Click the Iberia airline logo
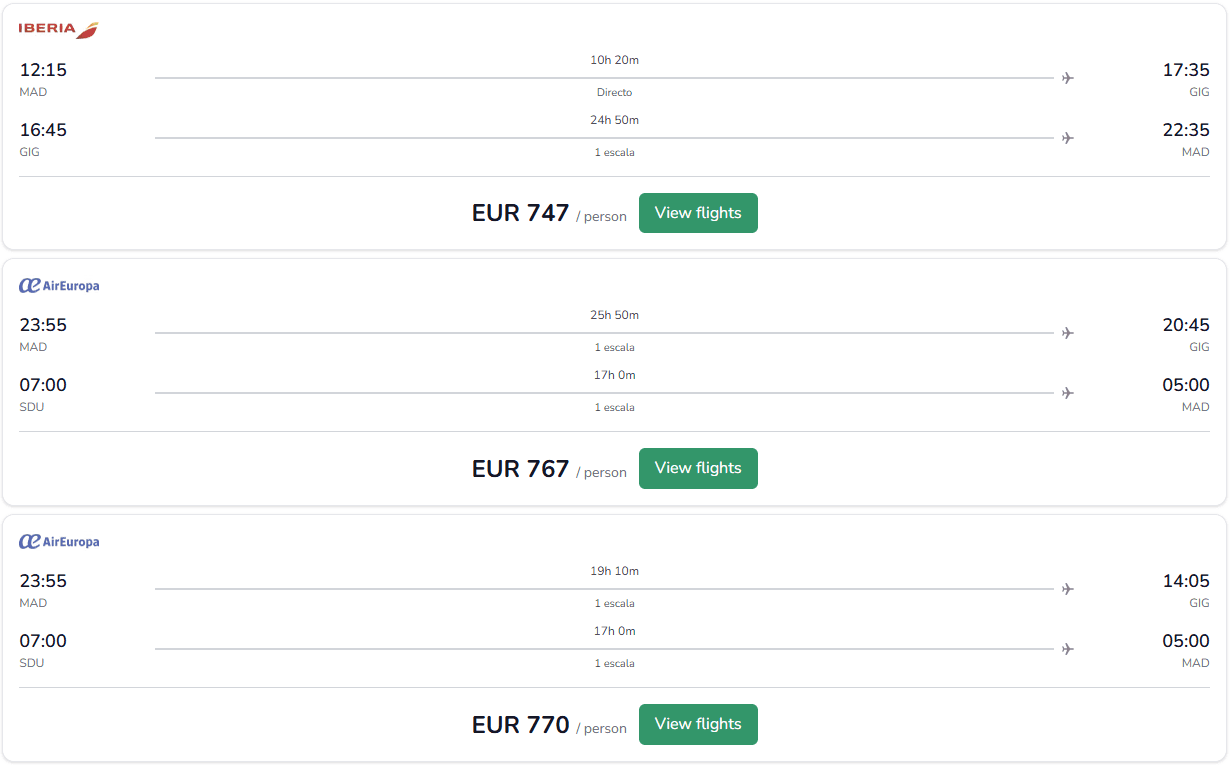 (56, 29)
